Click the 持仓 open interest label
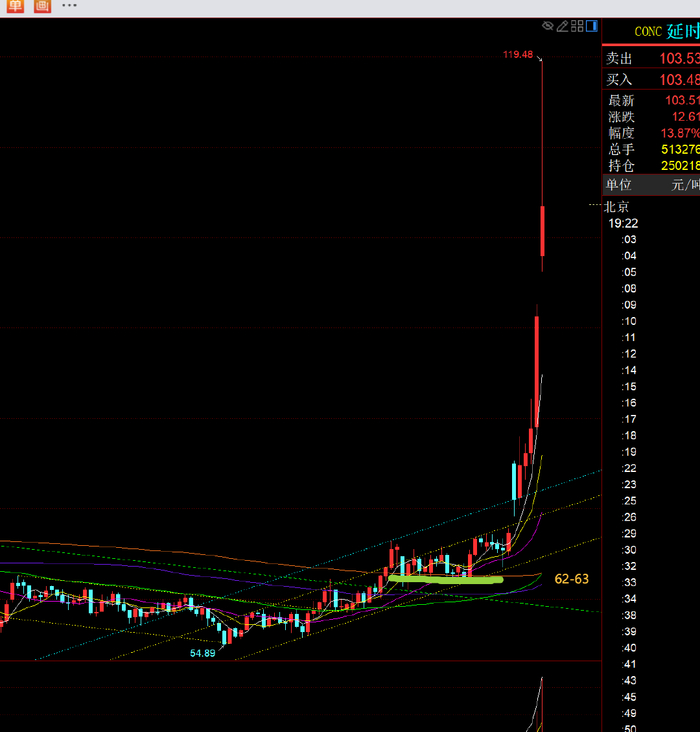The width and height of the screenshot is (700, 732). coord(621,166)
